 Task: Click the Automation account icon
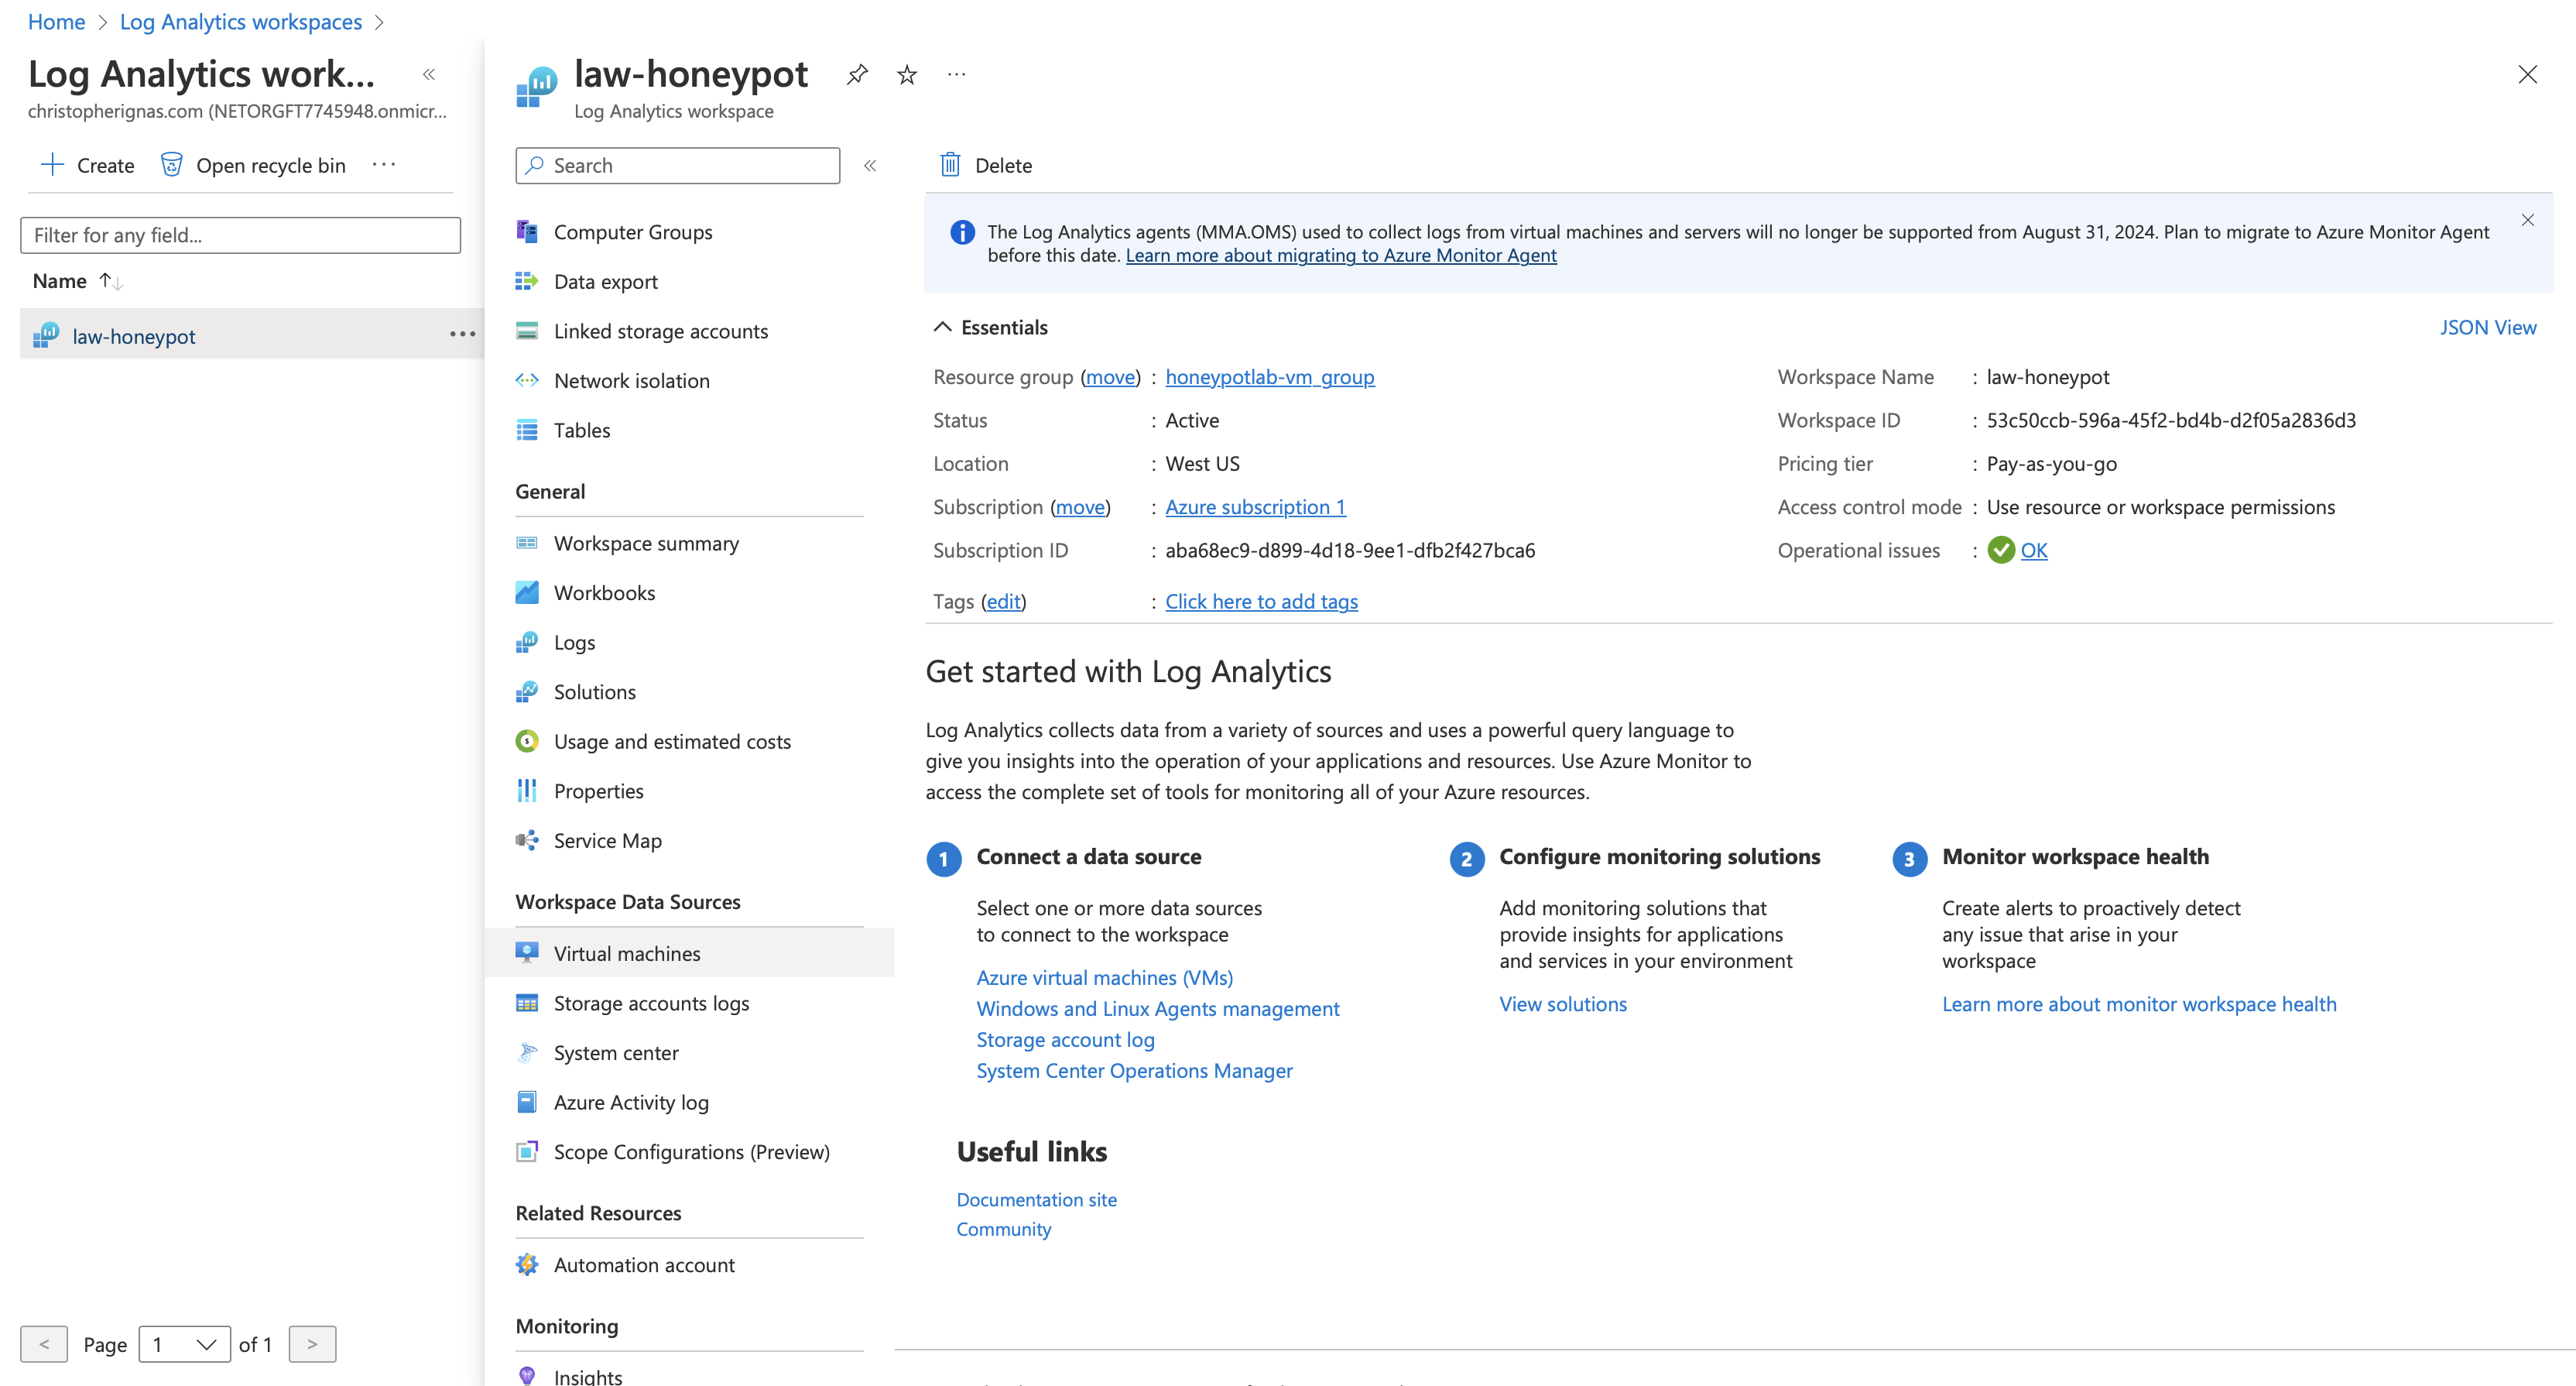[527, 1265]
